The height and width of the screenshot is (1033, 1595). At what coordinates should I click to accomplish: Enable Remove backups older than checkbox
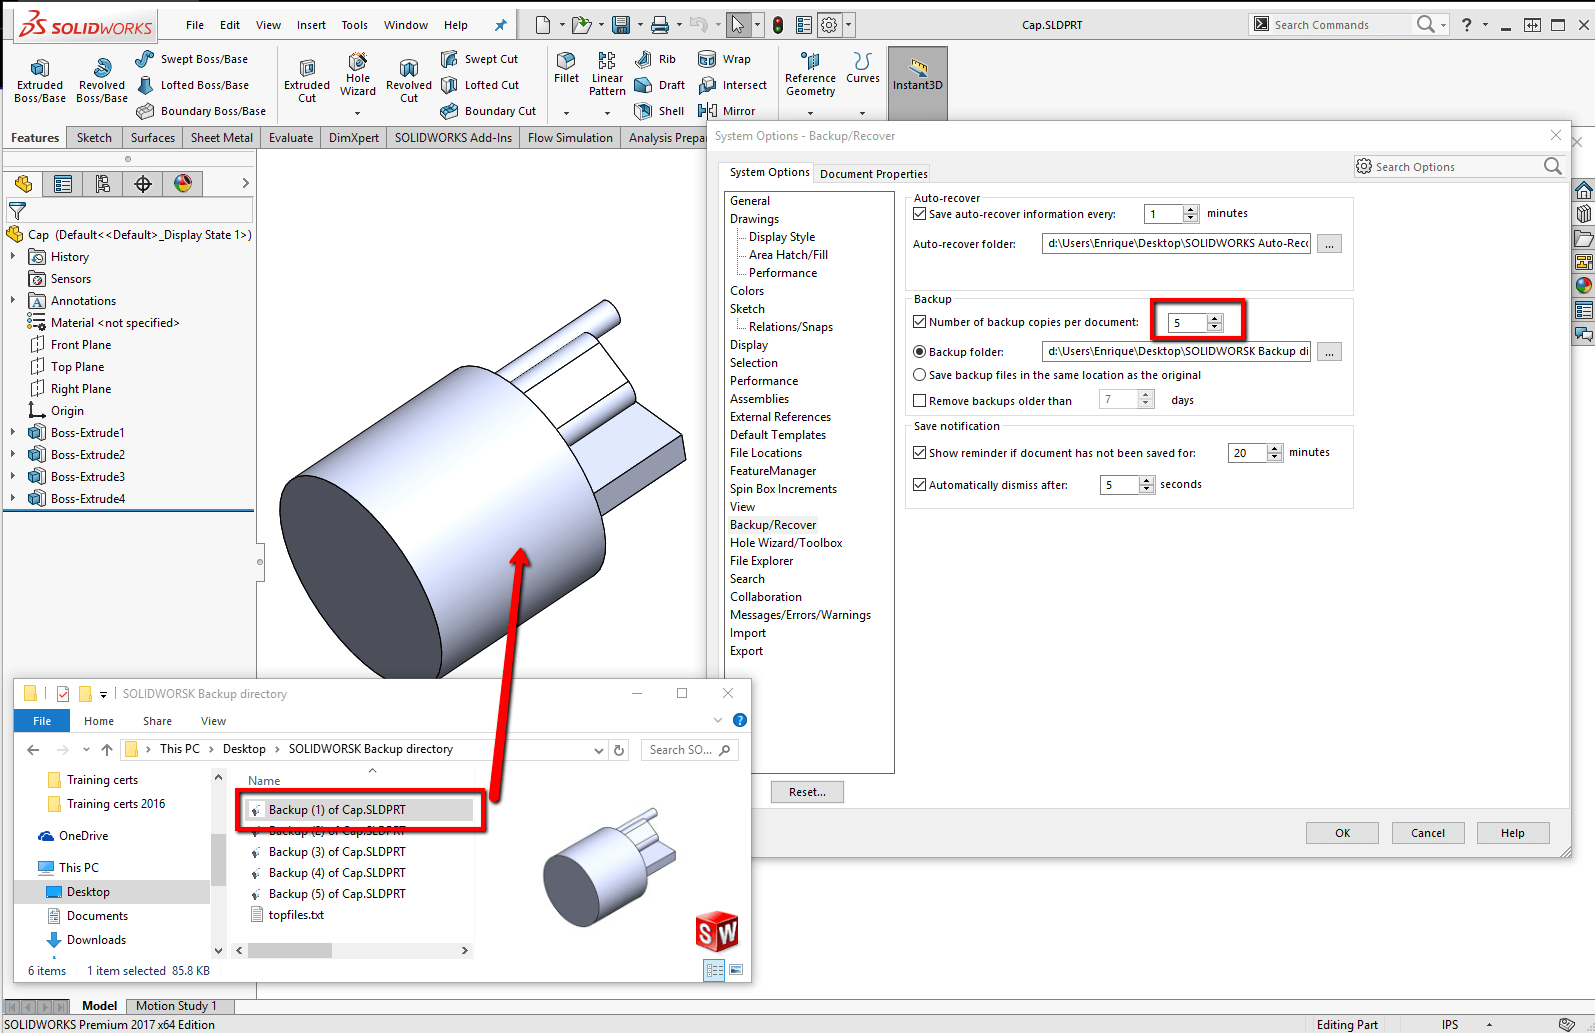coord(920,401)
